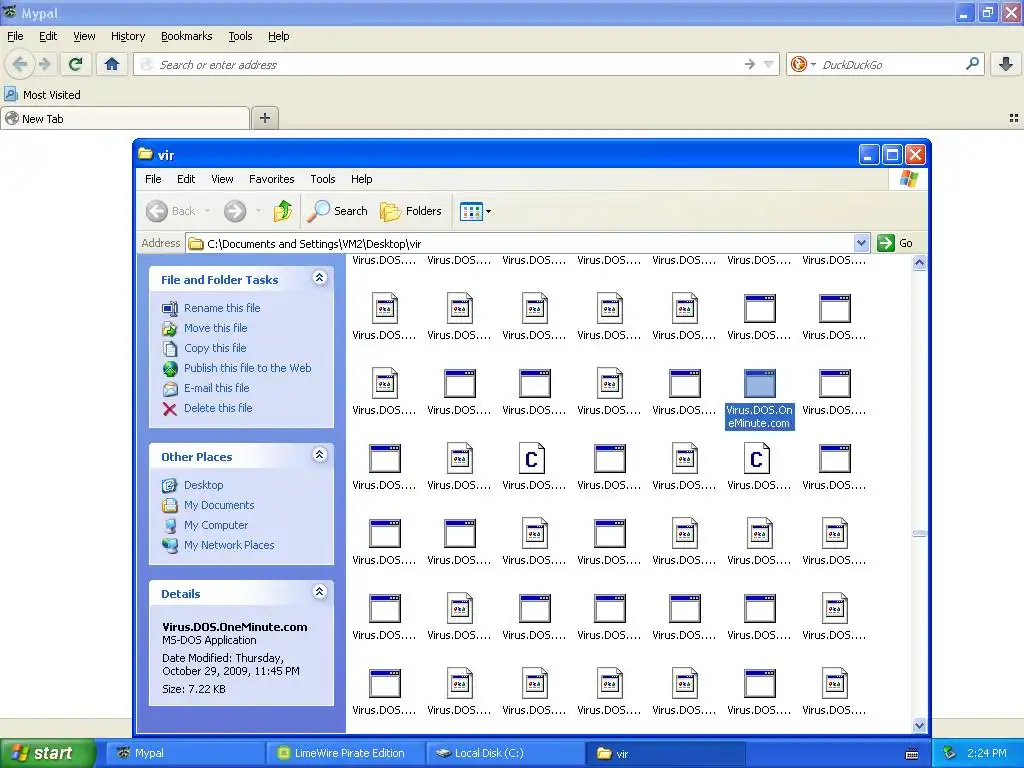This screenshot has width=1024, height=768.
Task: Switch to Mypal taskbar button
Action: point(186,753)
